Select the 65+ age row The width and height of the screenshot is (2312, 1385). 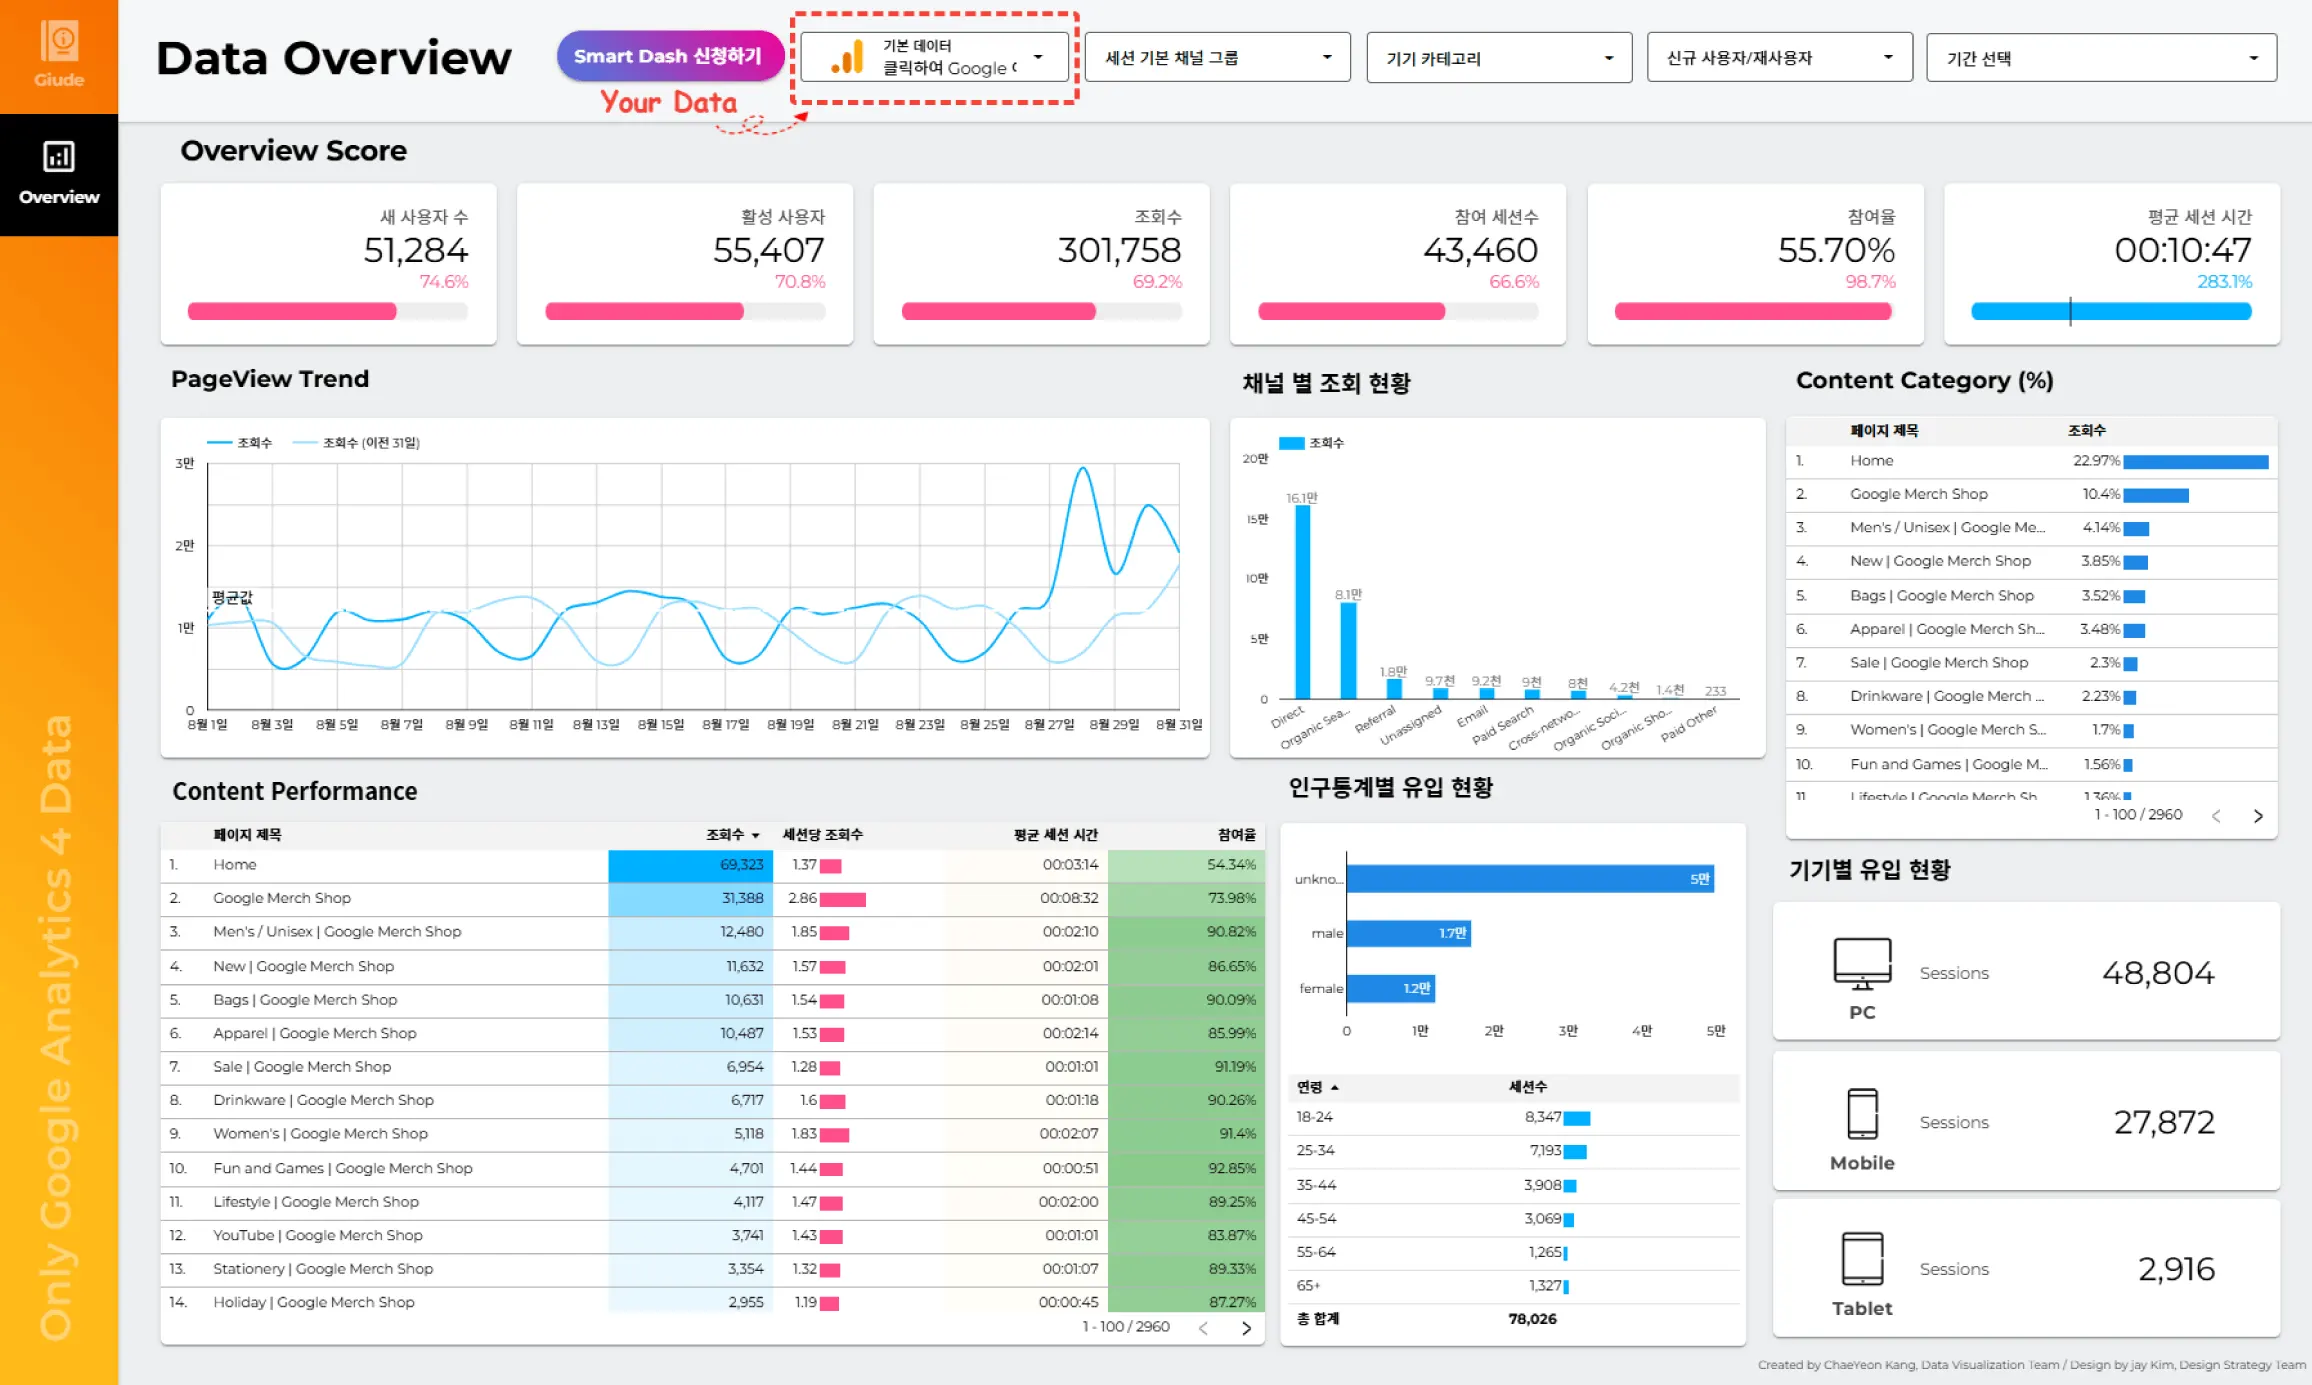pos(1513,1285)
